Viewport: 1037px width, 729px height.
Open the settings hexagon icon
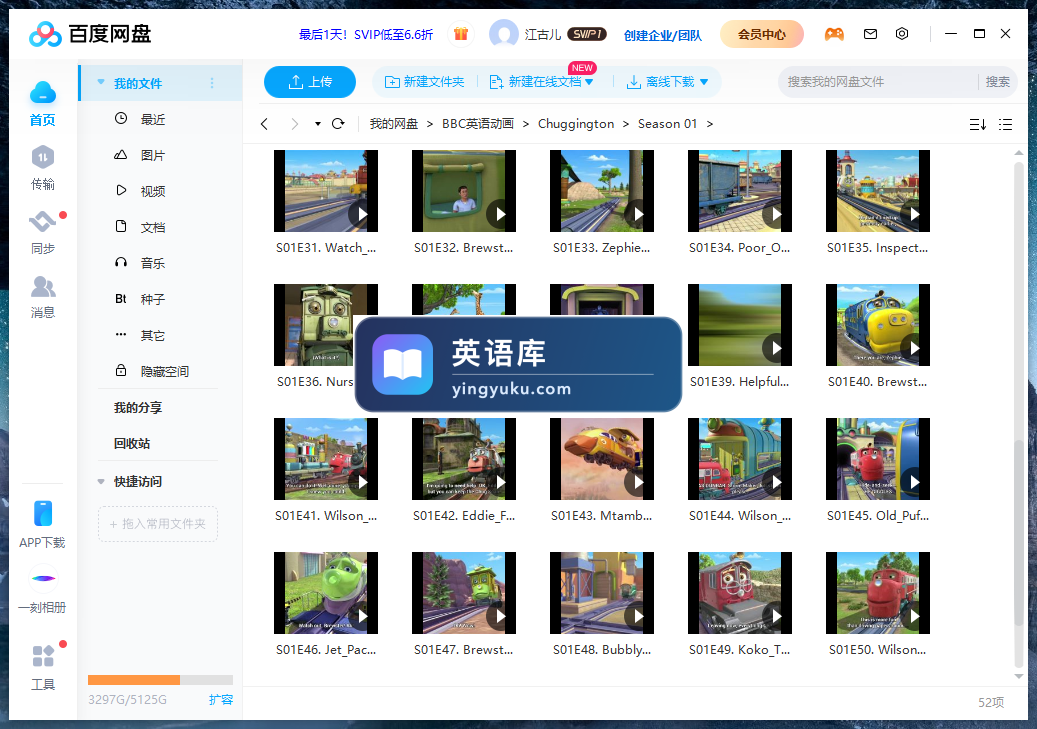coord(902,34)
